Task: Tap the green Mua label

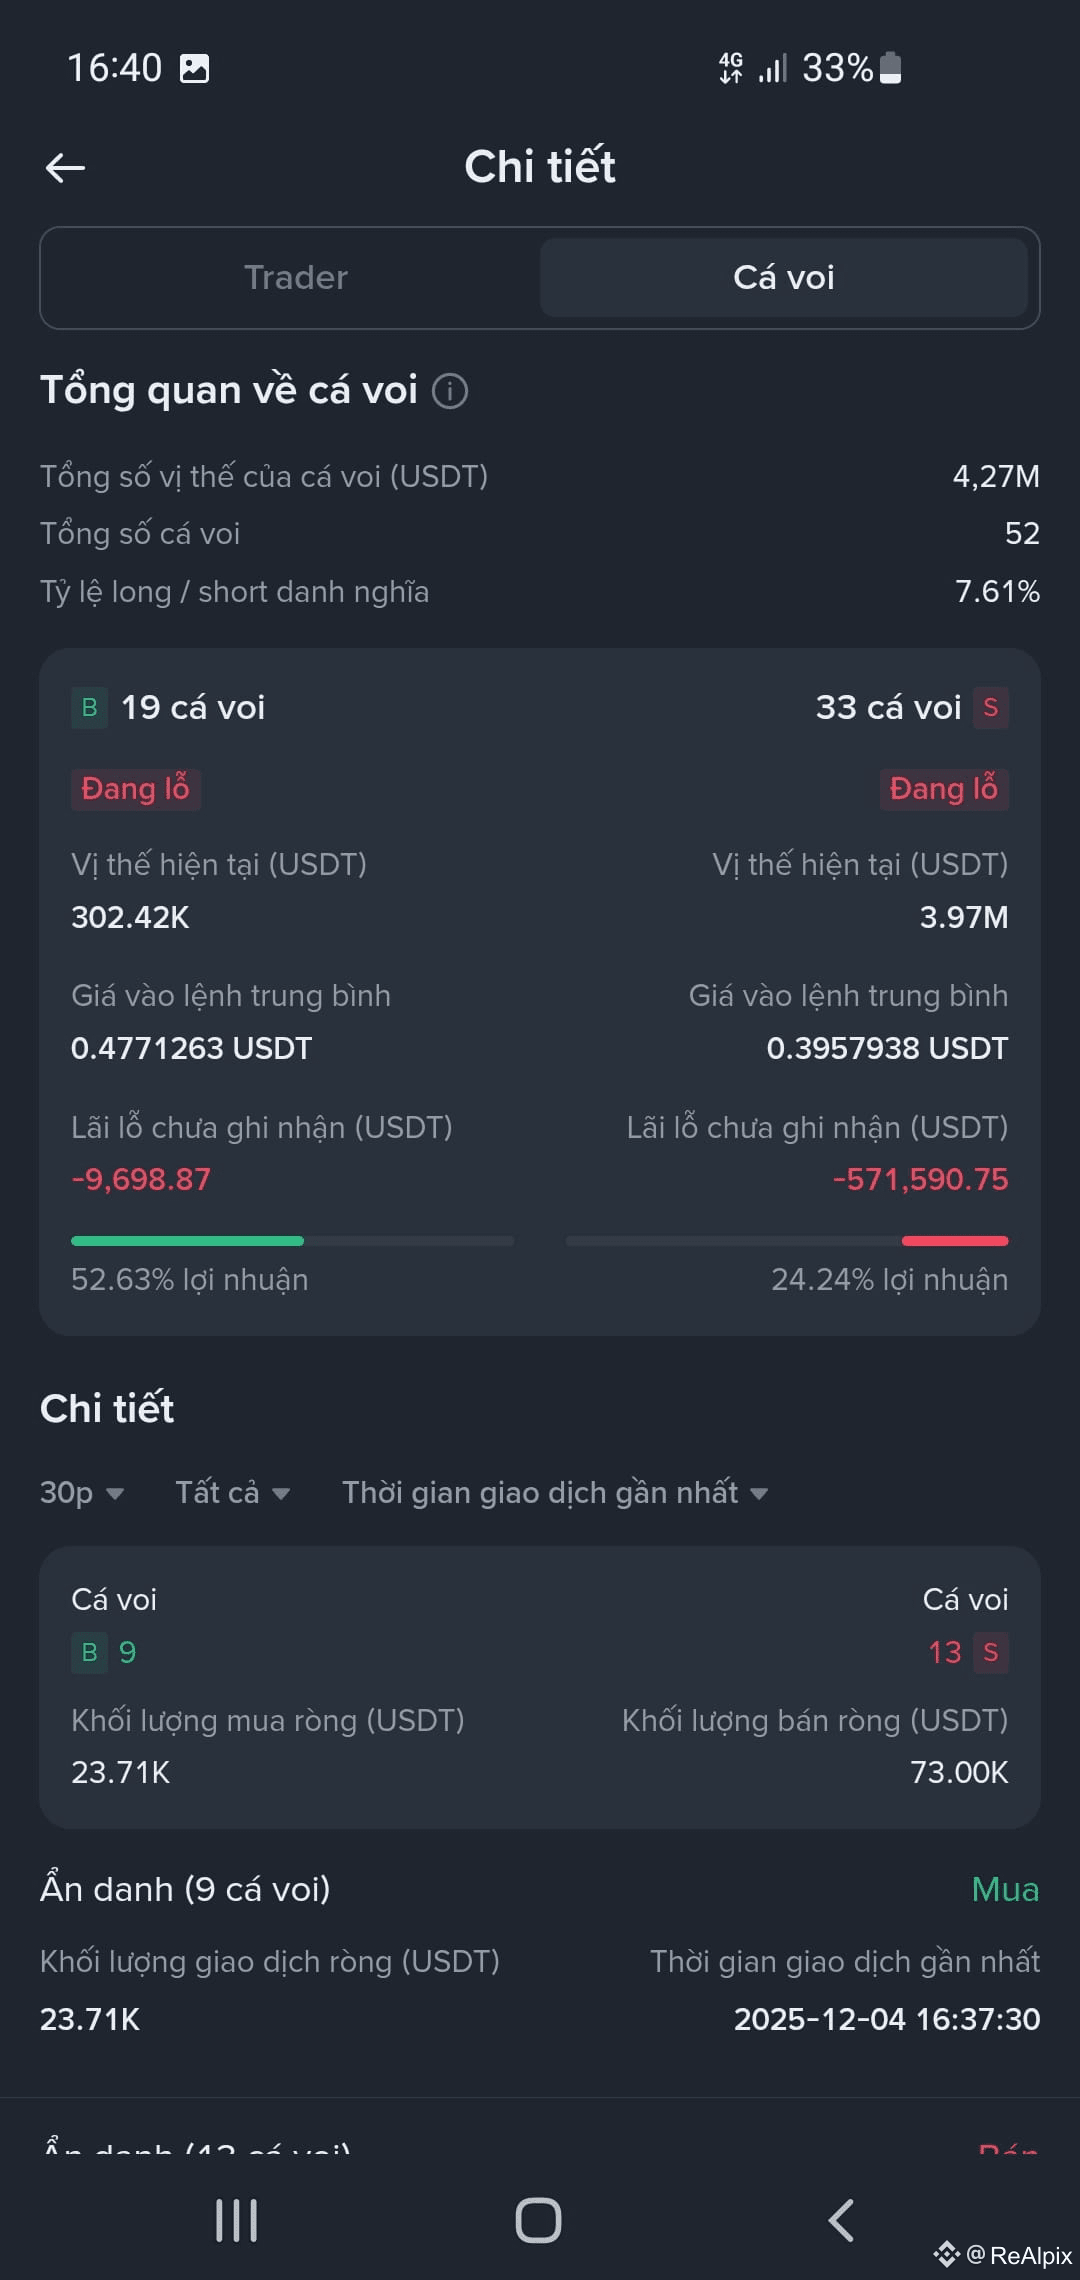Action: click(x=1005, y=1889)
